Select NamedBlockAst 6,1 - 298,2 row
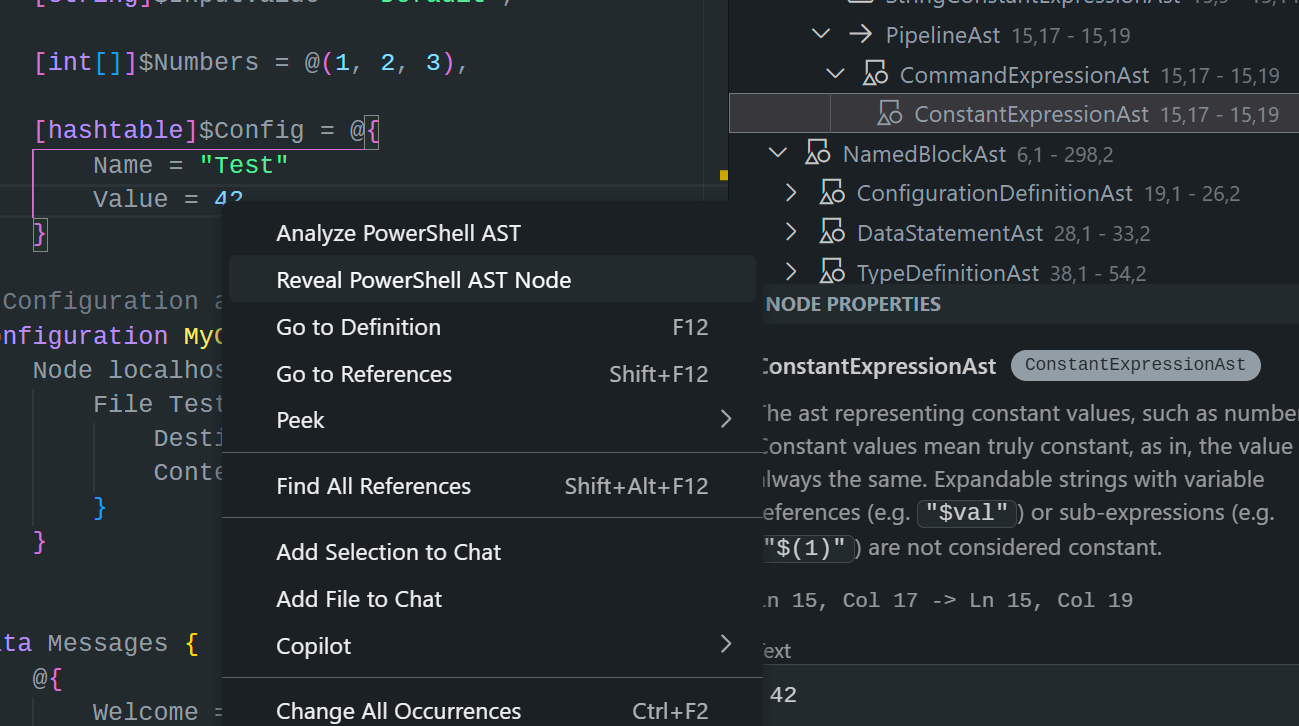Image resolution: width=1299 pixels, height=726 pixels. [x=1014, y=154]
